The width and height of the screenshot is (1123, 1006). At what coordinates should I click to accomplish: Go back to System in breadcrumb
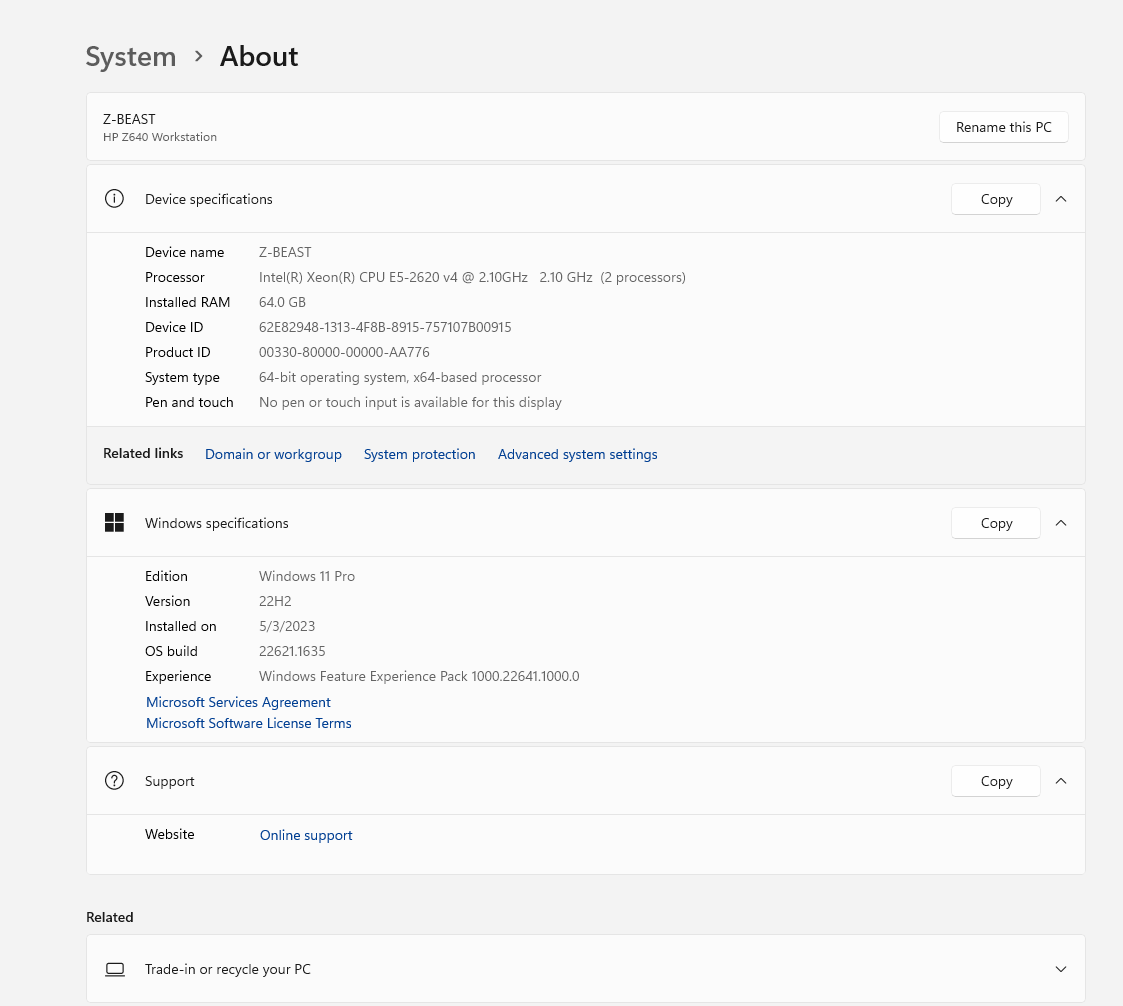point(130,57)
